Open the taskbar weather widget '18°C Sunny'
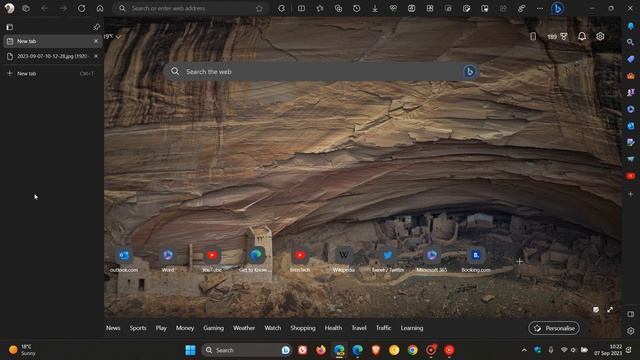 [23, 350]
